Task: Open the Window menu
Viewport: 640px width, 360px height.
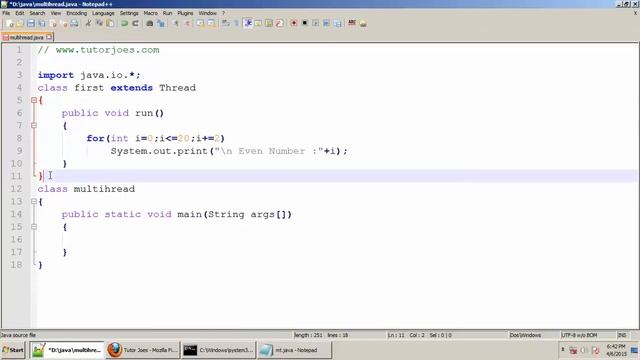Action: [x=208, y=13]
